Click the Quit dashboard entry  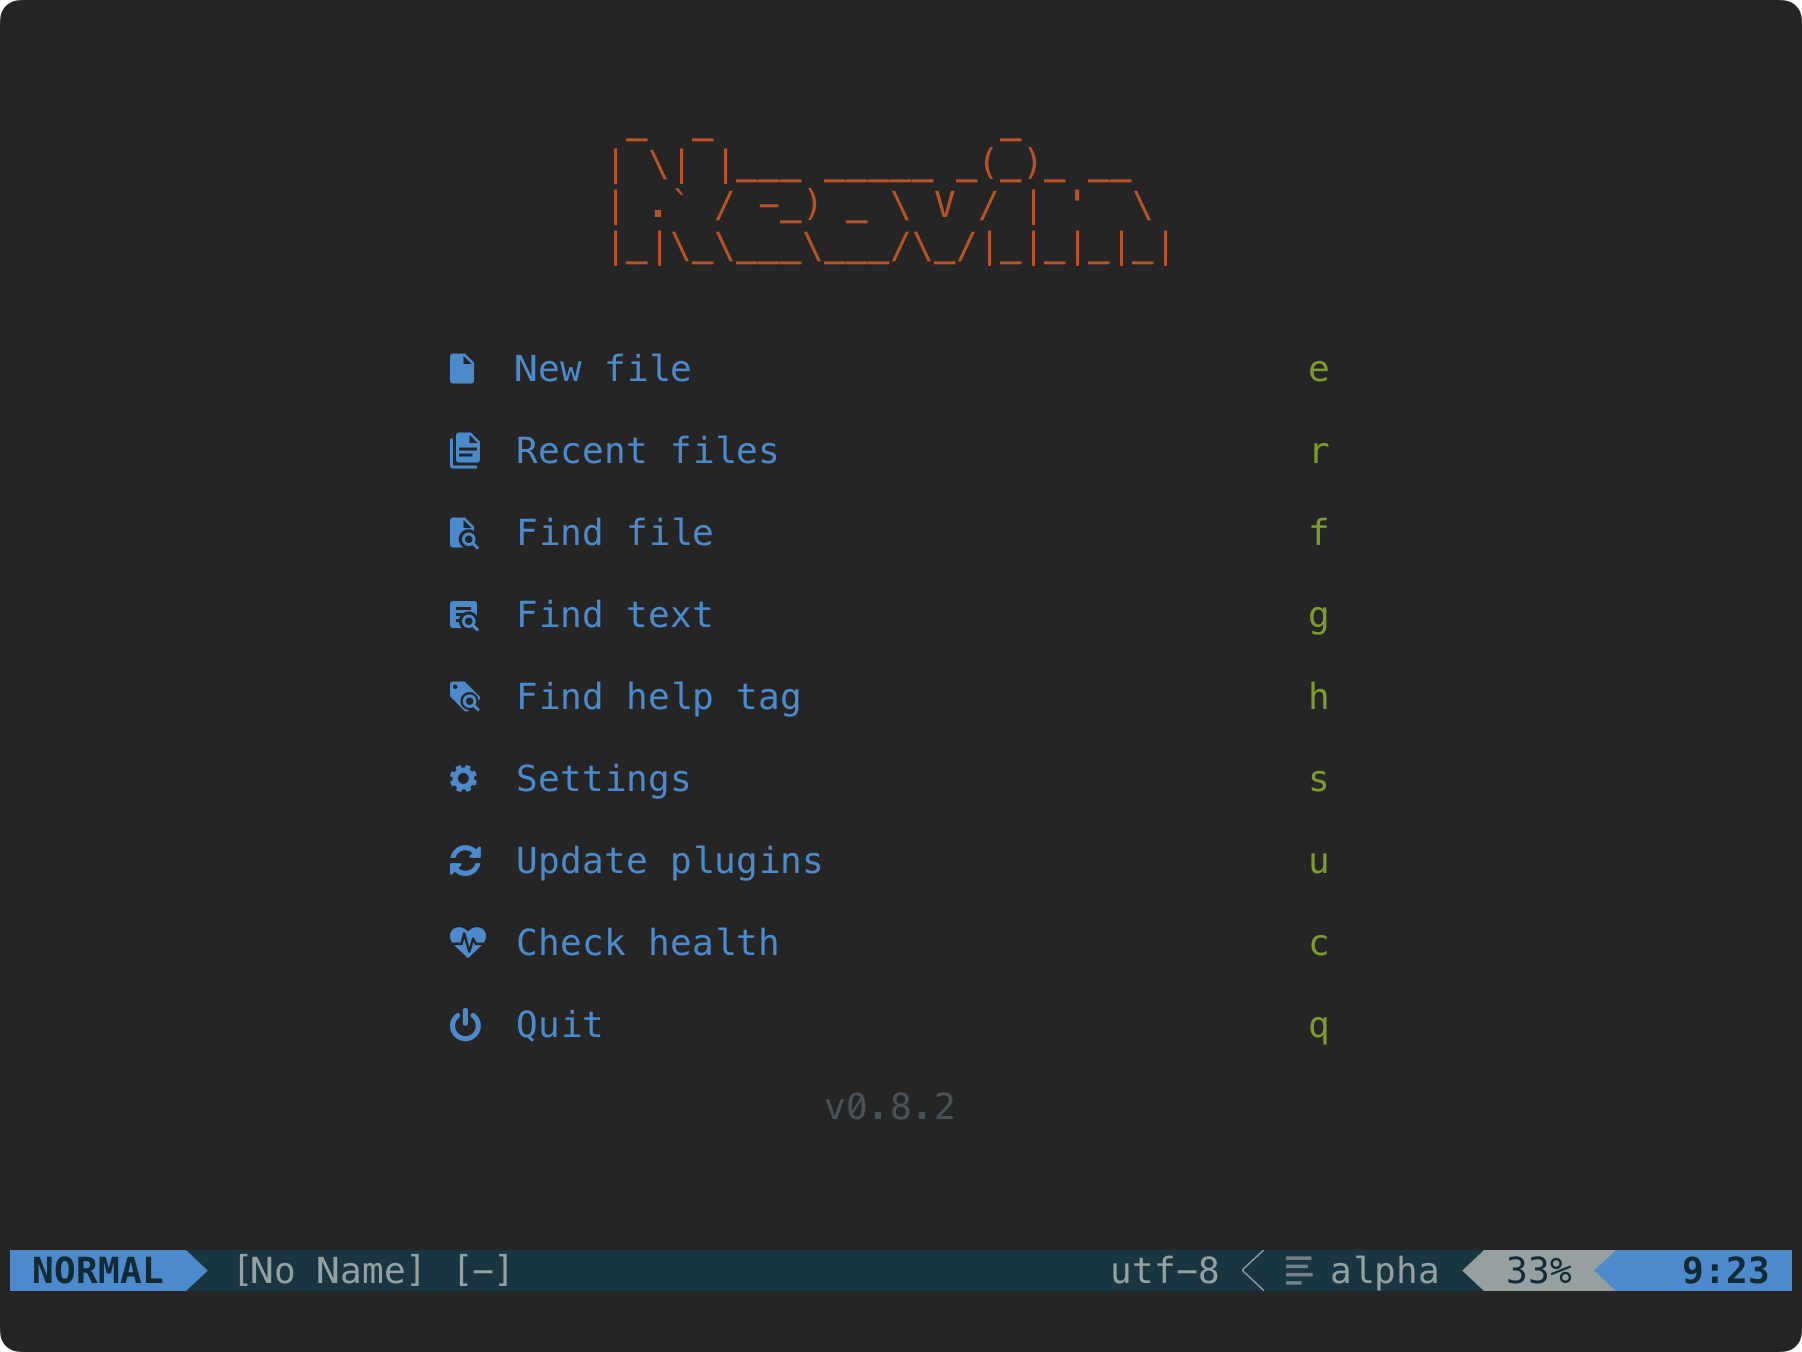click(x=558, y=1024)
